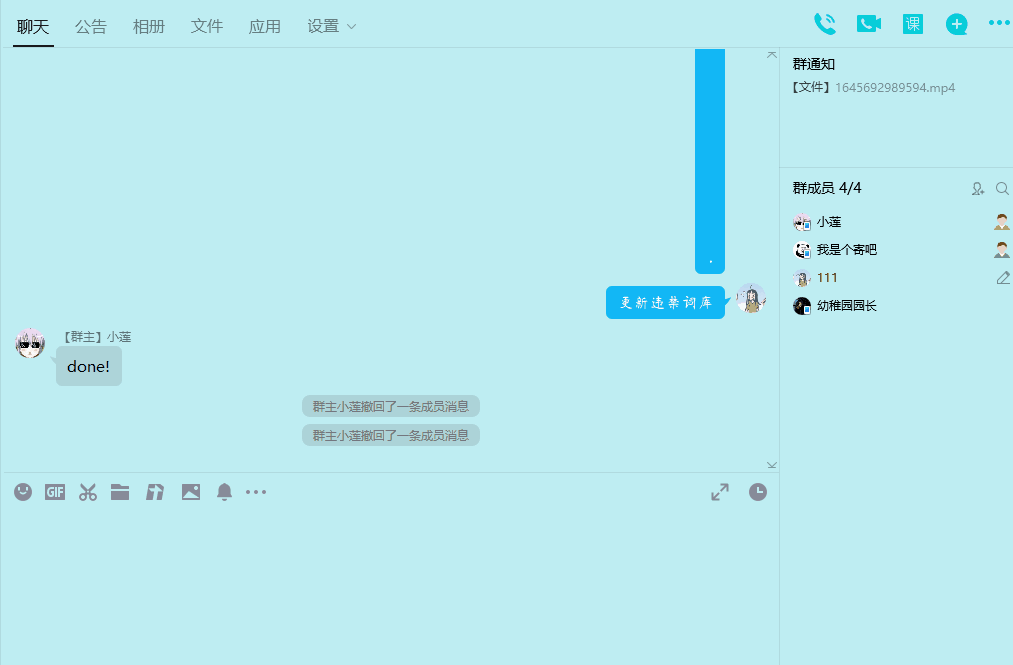Open the three-dot more options menu at top right
Image resolution: width=1013 pixels, height=665 pixels.
point(999,23)
